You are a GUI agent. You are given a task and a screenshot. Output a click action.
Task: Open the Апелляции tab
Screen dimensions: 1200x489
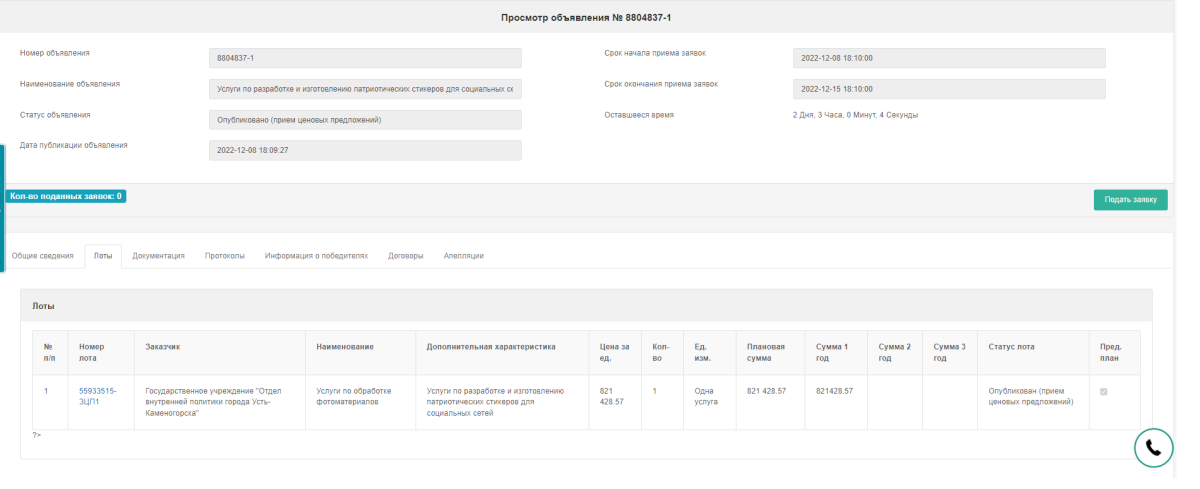click(464, 256)
